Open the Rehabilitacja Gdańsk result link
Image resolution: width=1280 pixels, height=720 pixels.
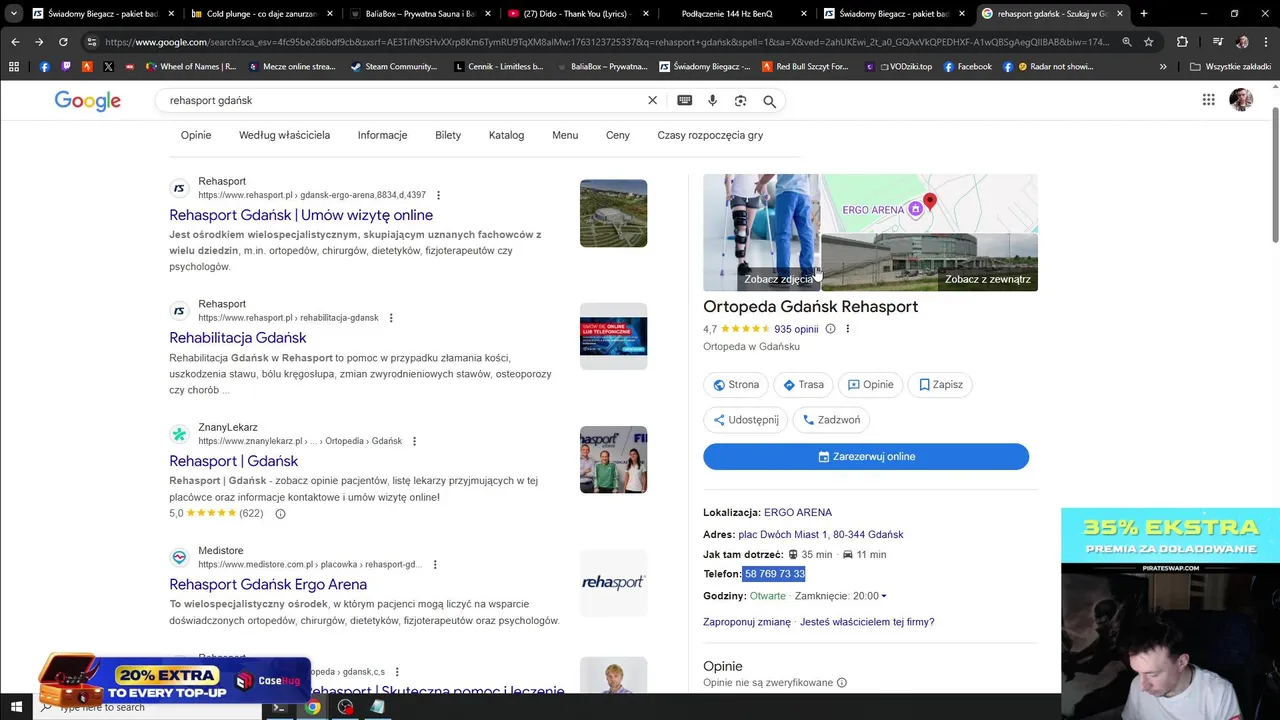[x=238, y=338]
